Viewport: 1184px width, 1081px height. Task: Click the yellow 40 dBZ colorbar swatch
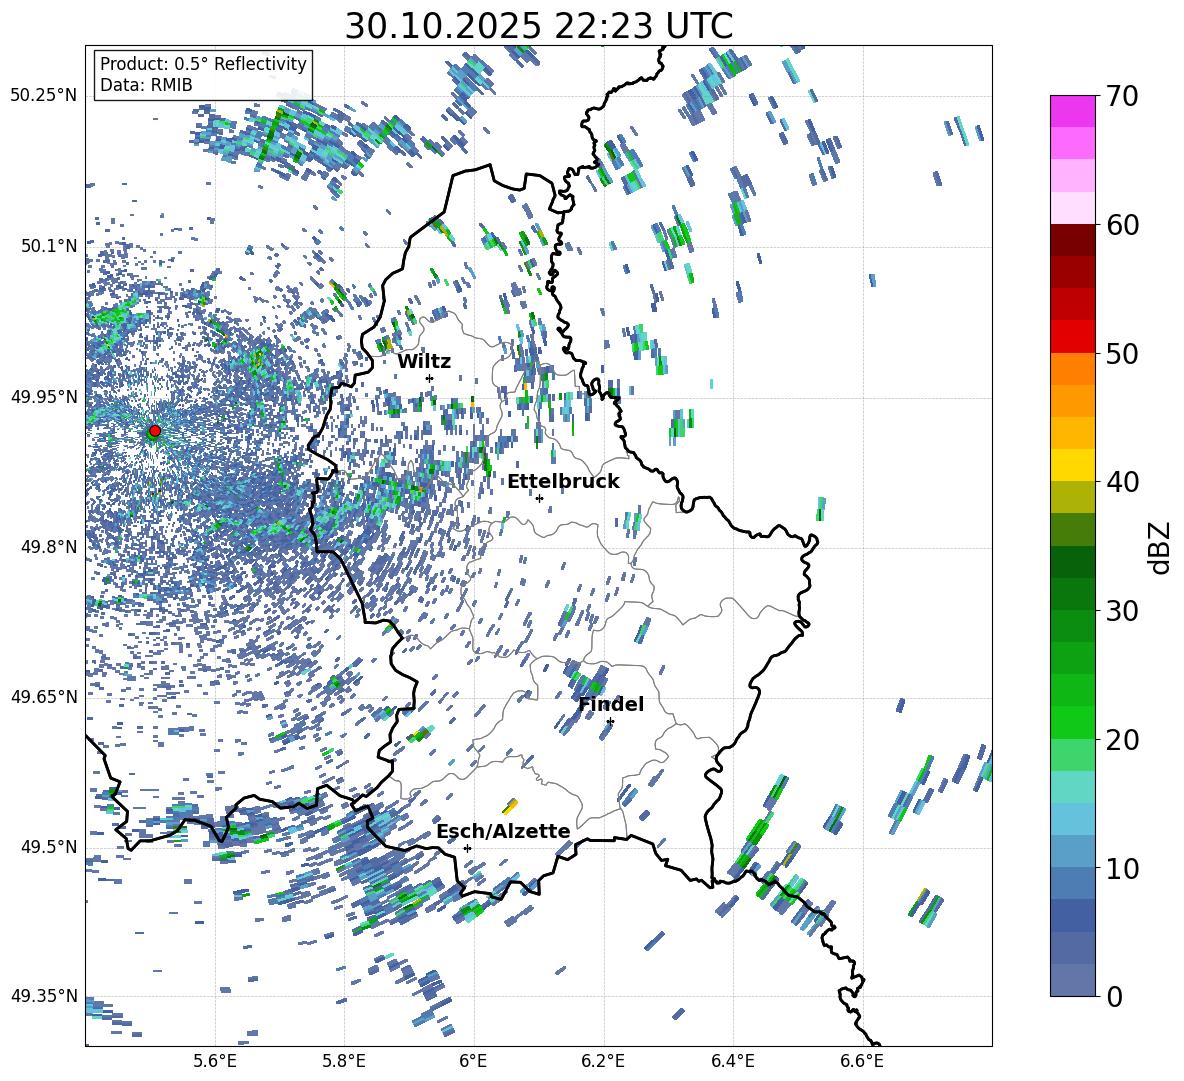tap(1073, 465)
